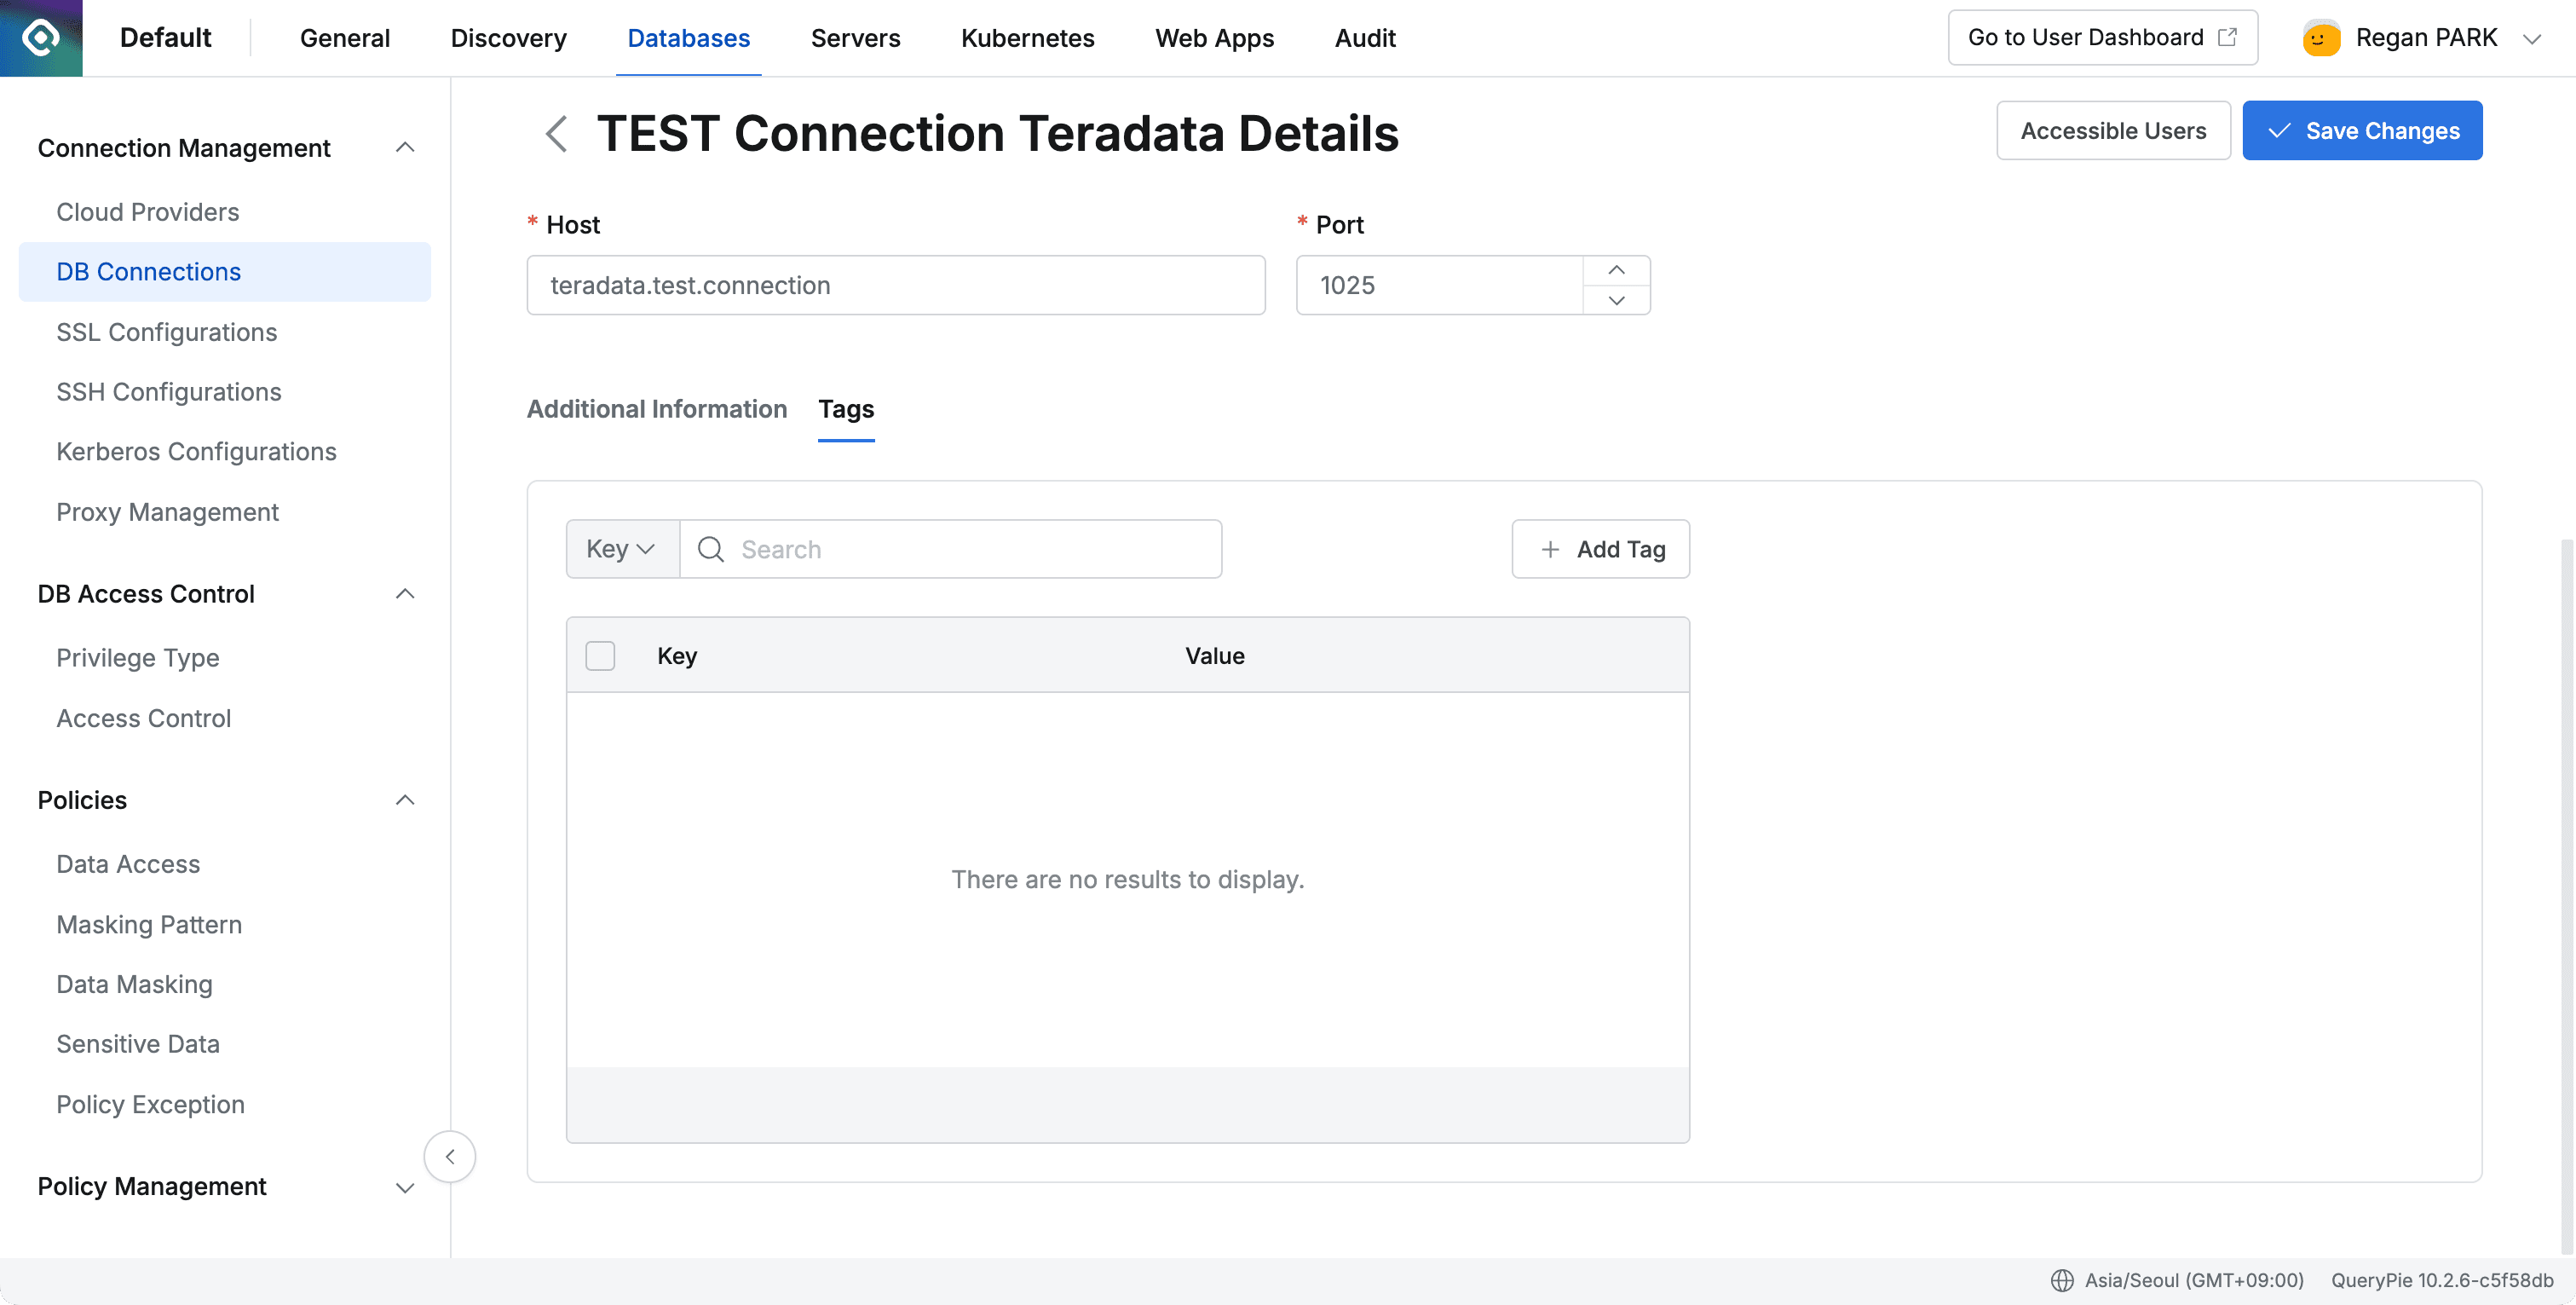Open the Servers section from the top navigation
The width and height of the screenshot is (2576, 1305).
click(x=855, y=37)
